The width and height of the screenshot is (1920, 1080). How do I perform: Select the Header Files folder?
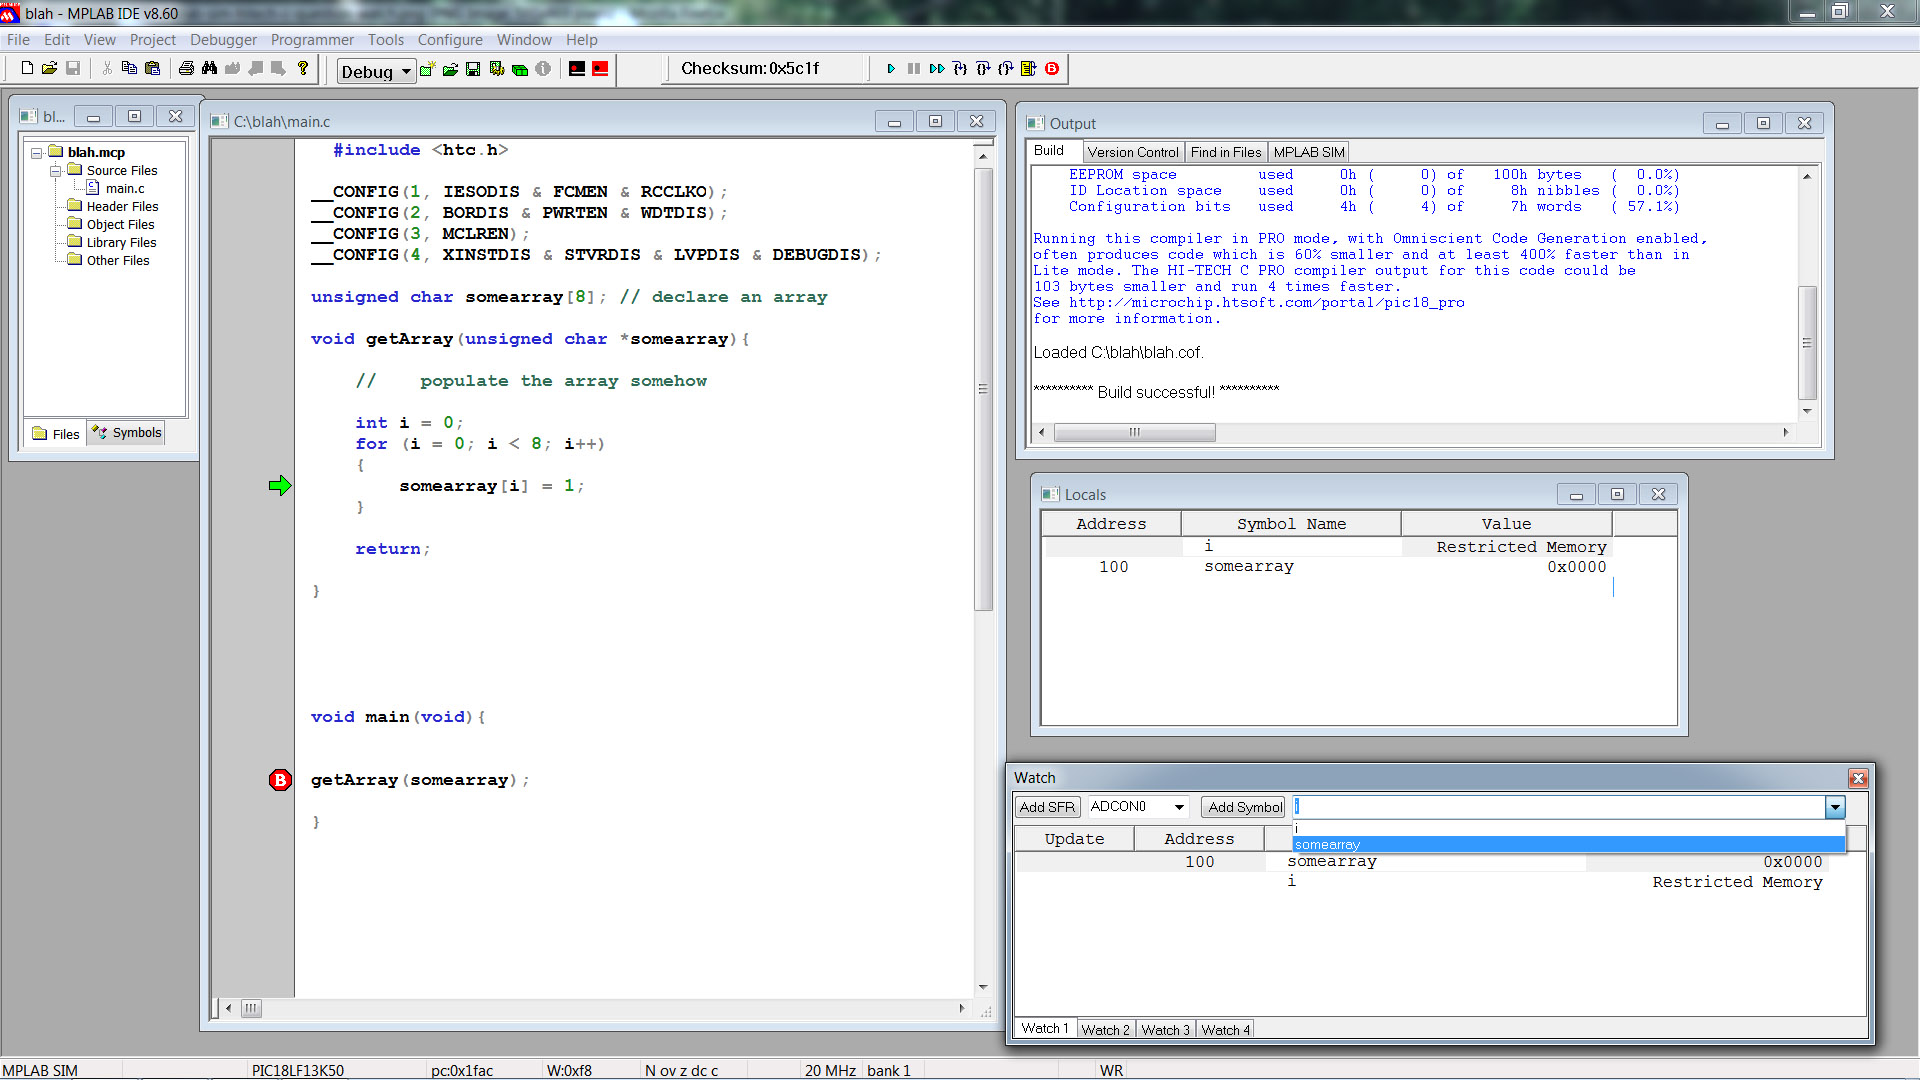[x=122, y=207]
